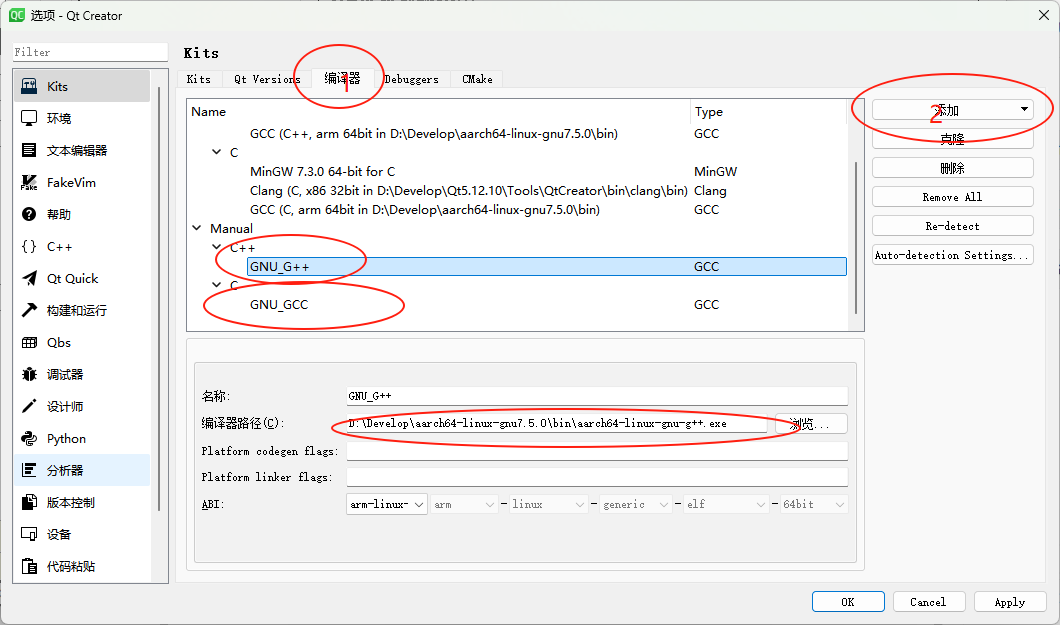
Task: Open the Python category icon
Action: pyautogui.click(x=29, y=439)
